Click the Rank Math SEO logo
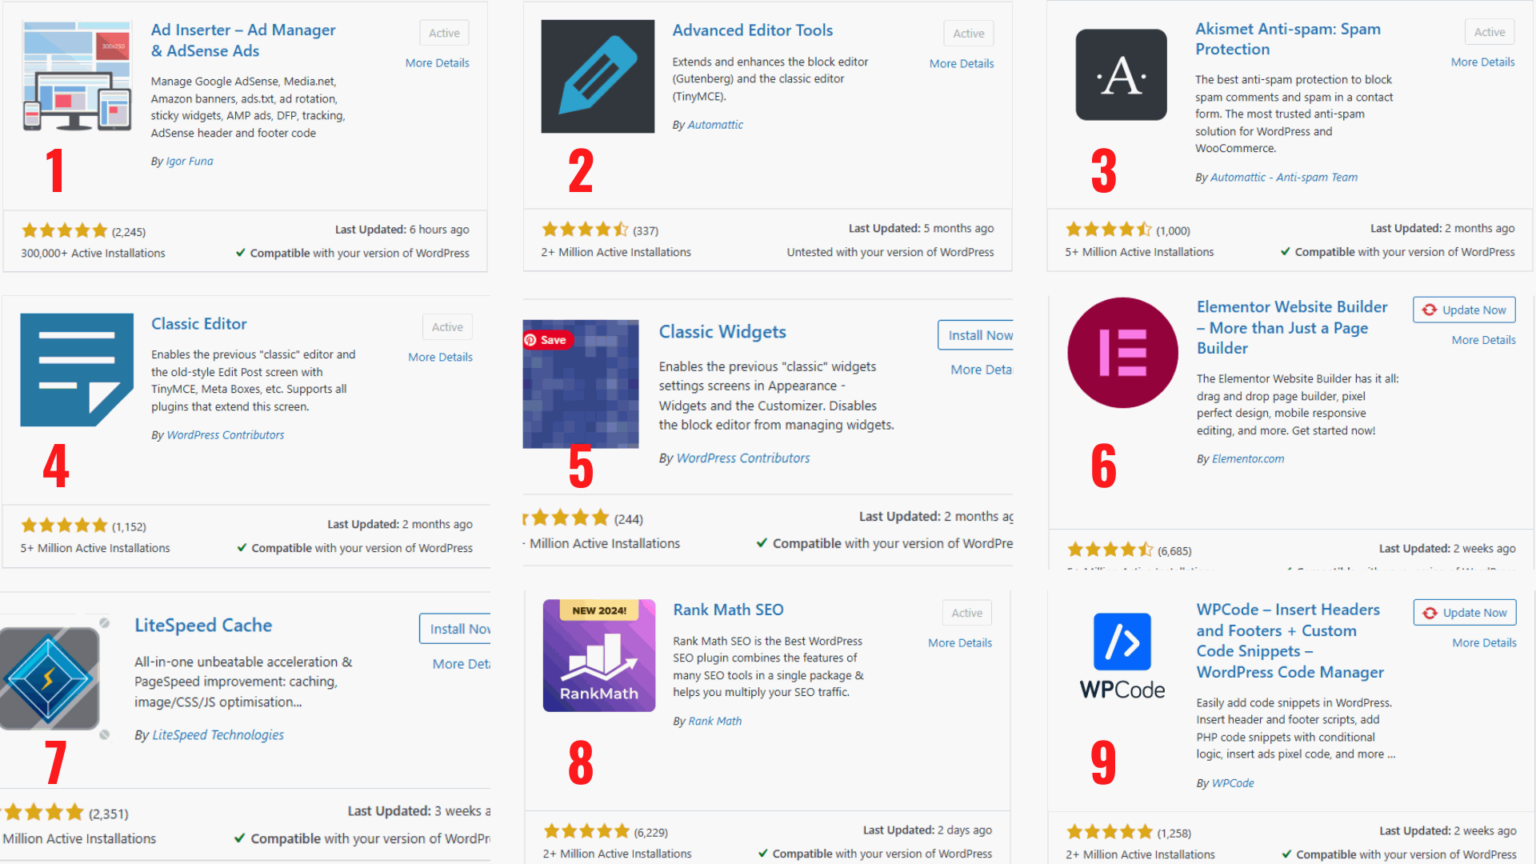Viewport: 1536px width, 864px height. coord(599,656)
